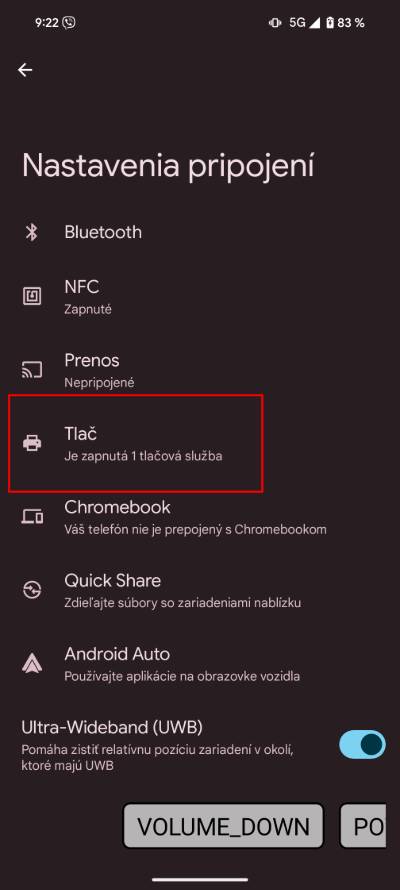Click the VOLUME_DOWN button

(x=223, y=826)
